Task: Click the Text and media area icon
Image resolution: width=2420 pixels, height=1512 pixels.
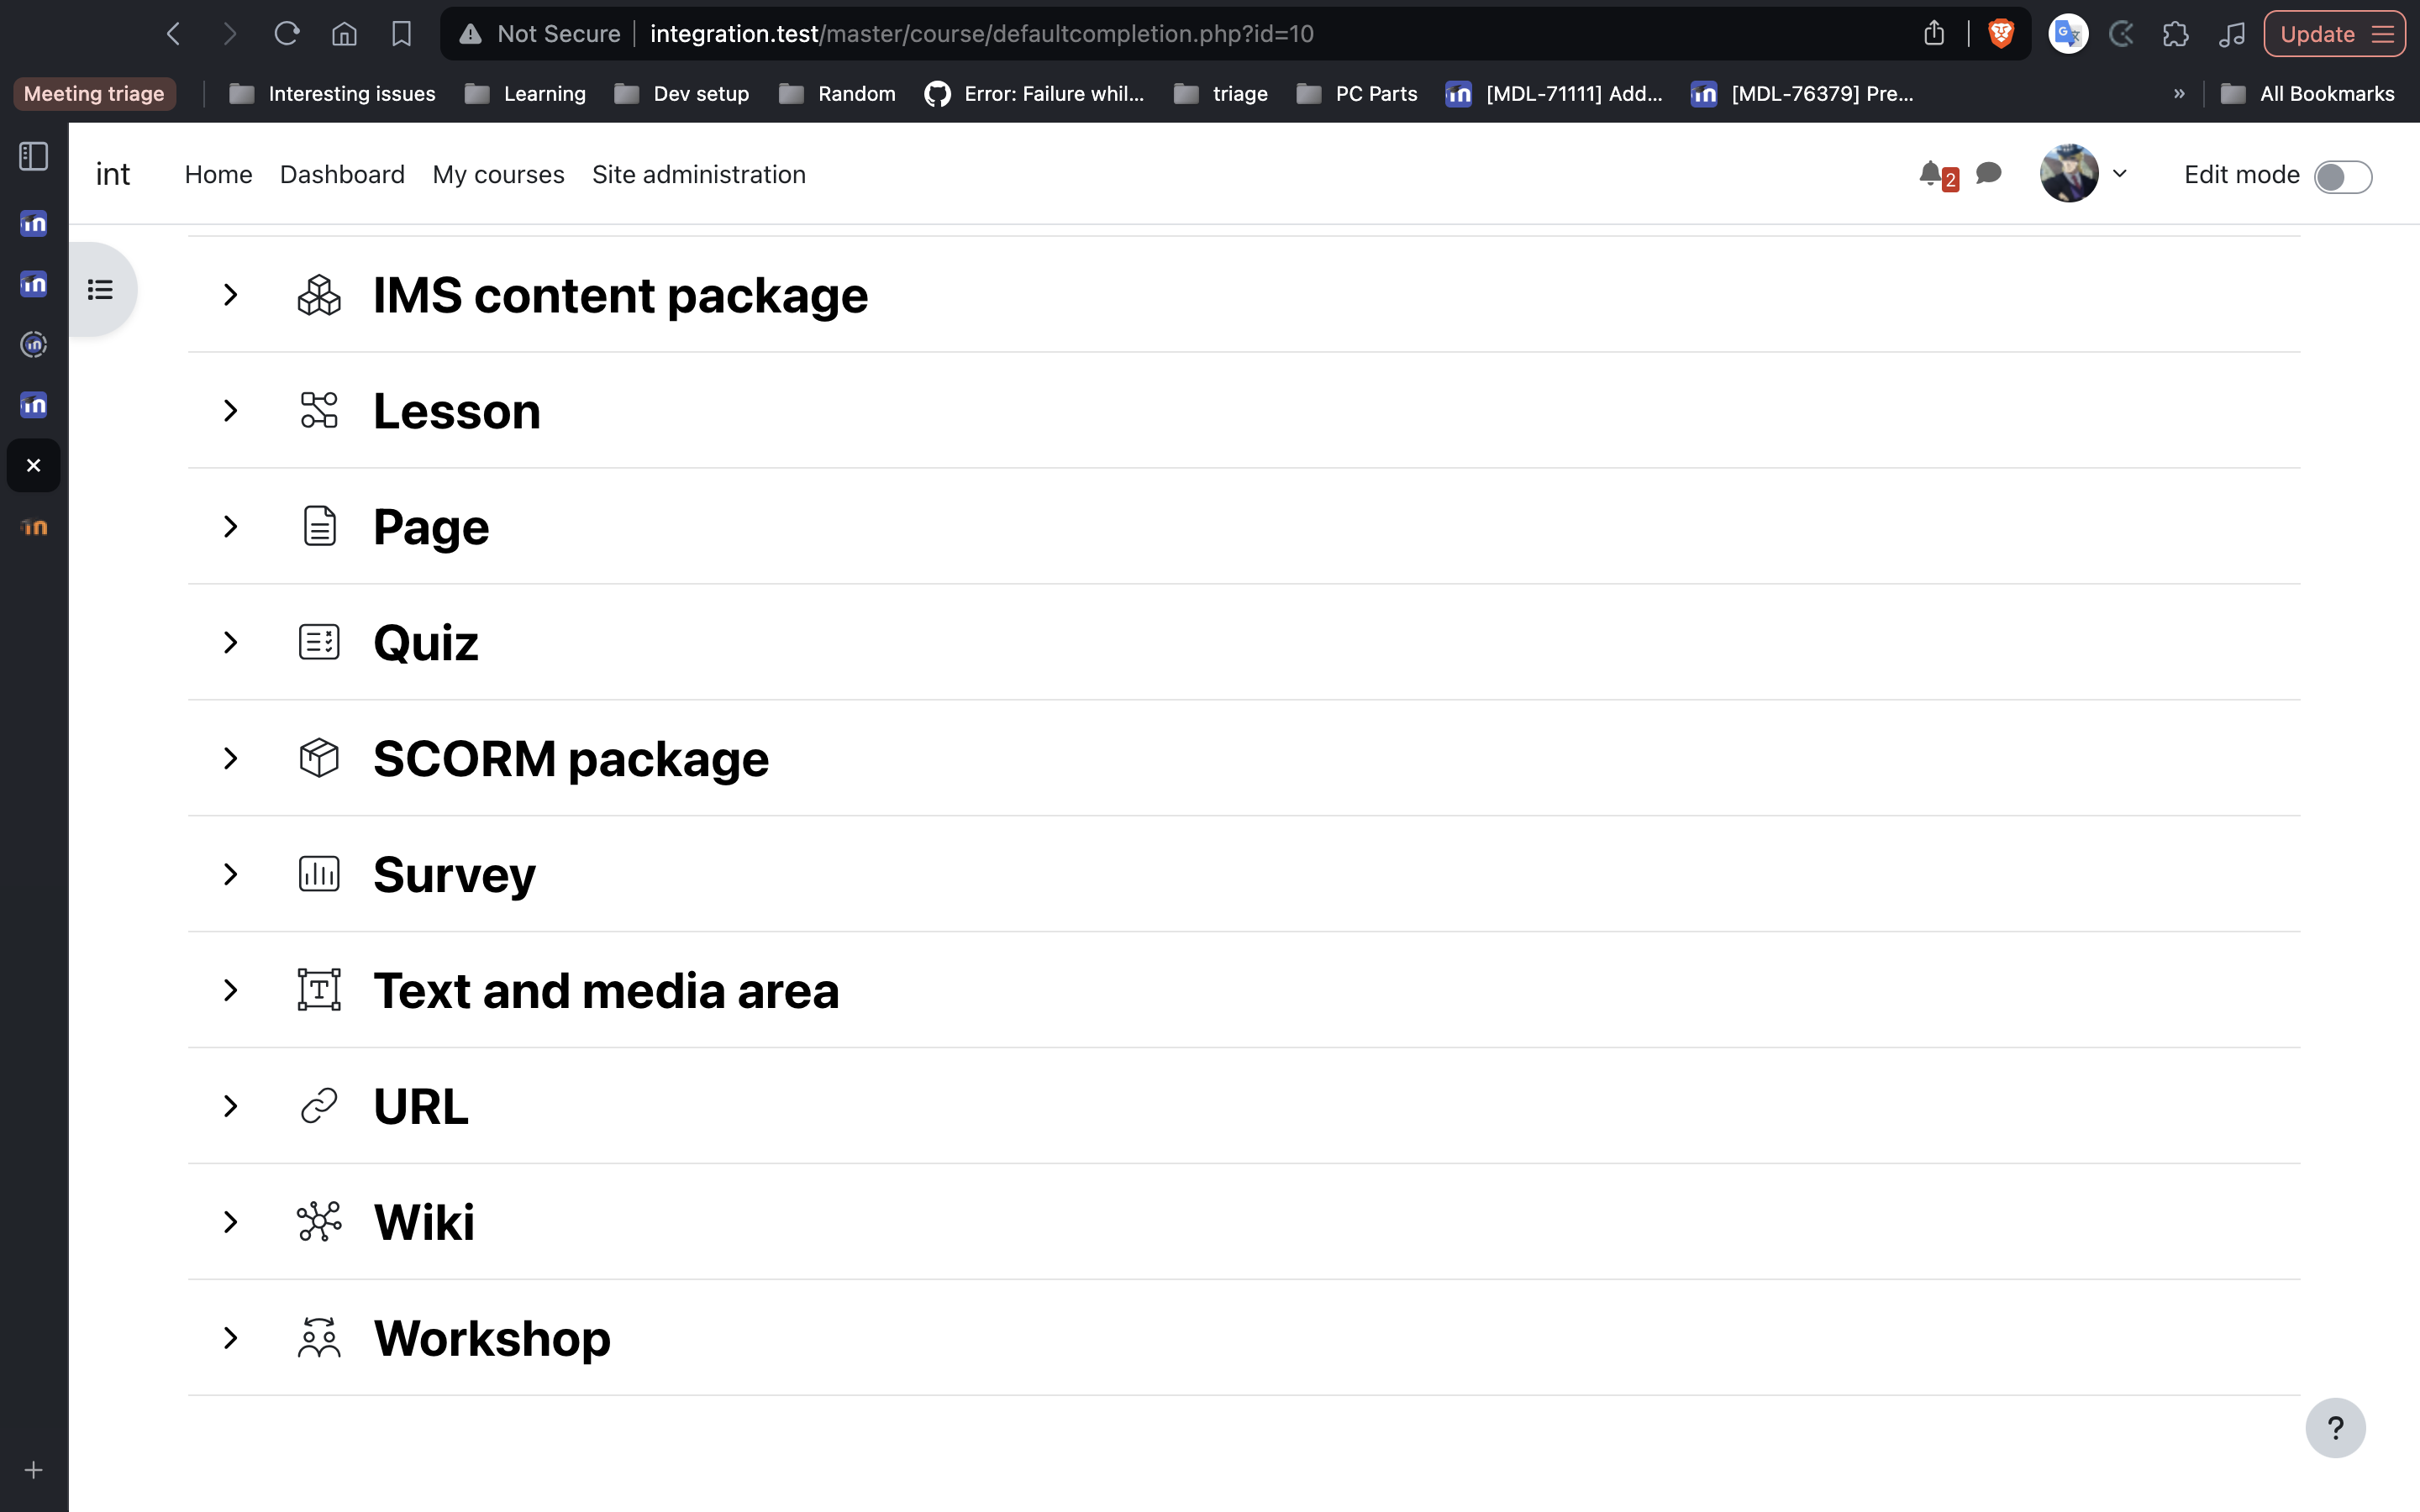Action: pos(319,990)
